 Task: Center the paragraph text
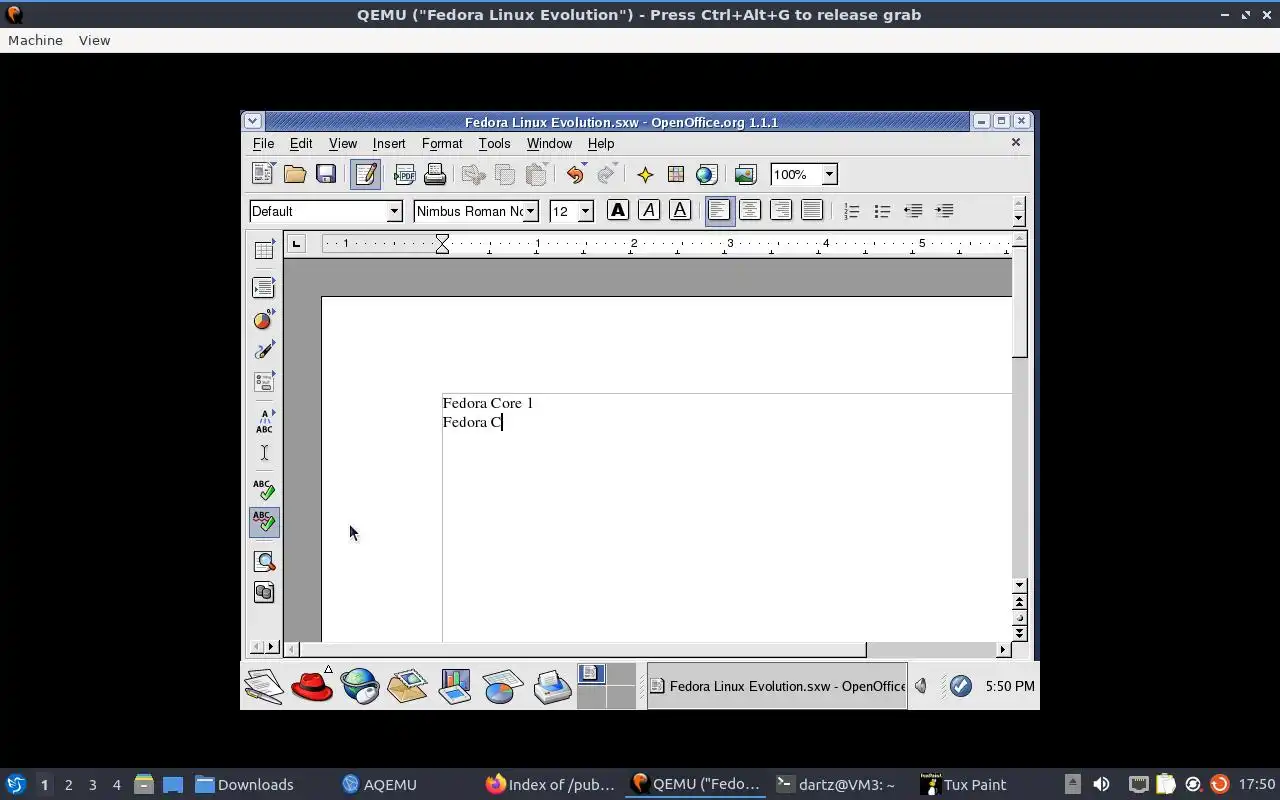point(750,210)
